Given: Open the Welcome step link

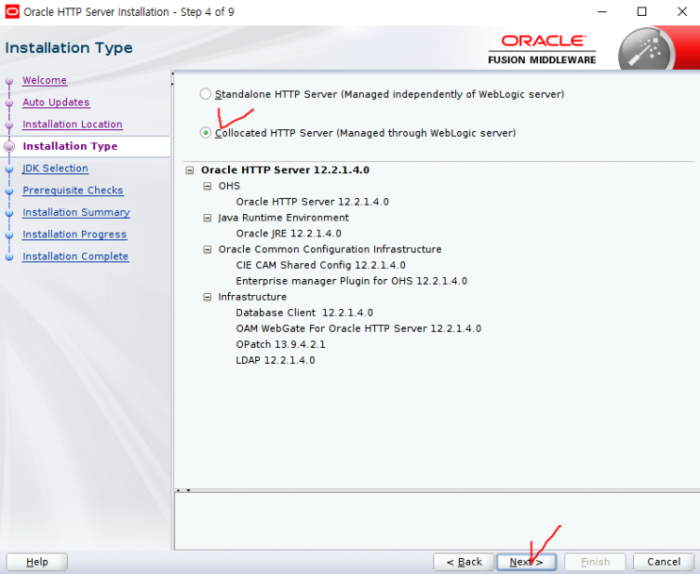Looking at the screenshot, I should click(x=45, y=80).
